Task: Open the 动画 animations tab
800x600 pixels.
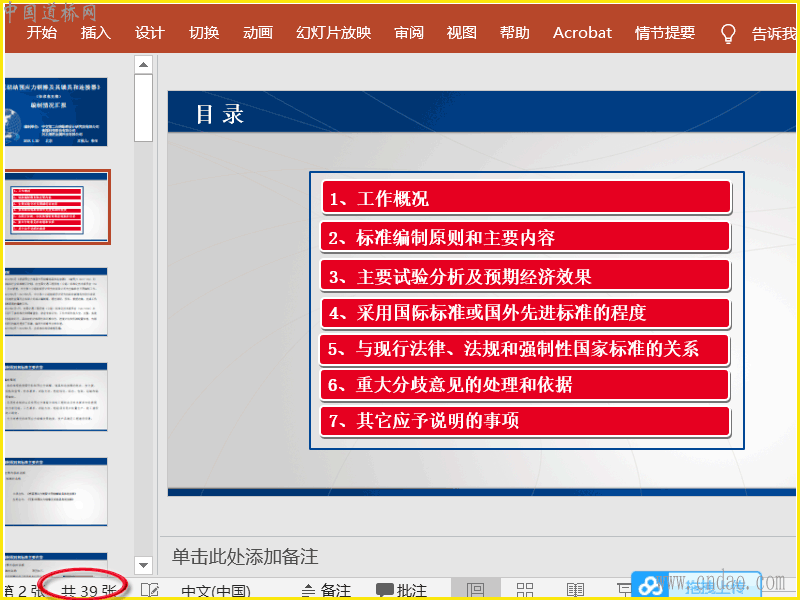Action: click(258, 33)
